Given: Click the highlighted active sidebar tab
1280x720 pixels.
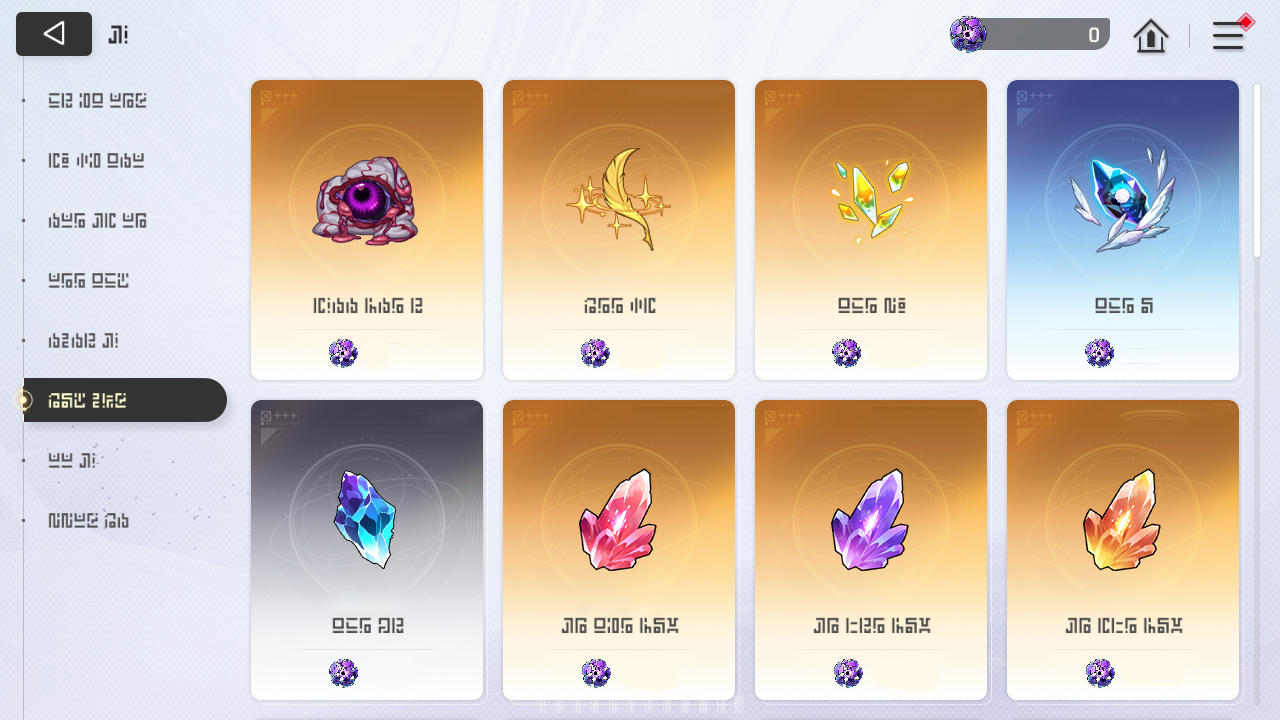Looking at the screenshot, I should [125, 400].
